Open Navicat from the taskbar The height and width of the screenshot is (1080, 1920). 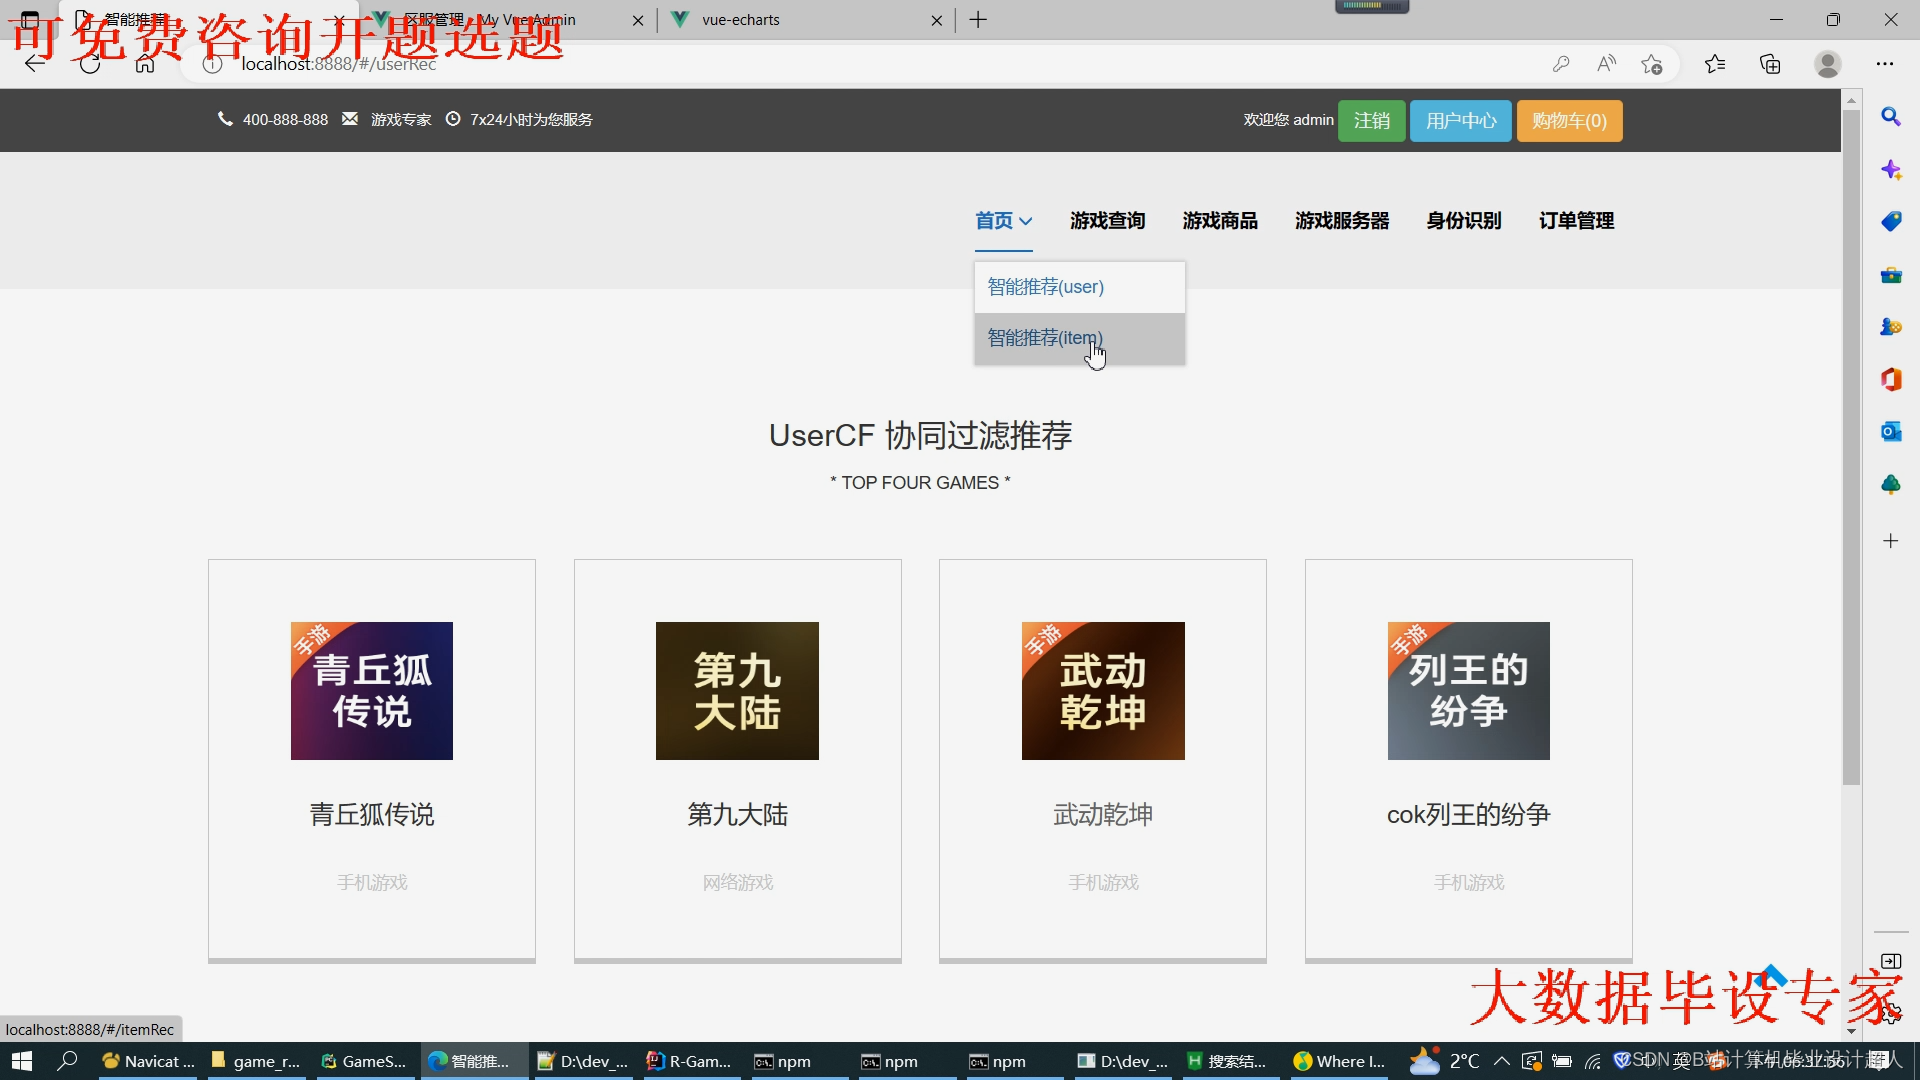[x=148, y=1061]
